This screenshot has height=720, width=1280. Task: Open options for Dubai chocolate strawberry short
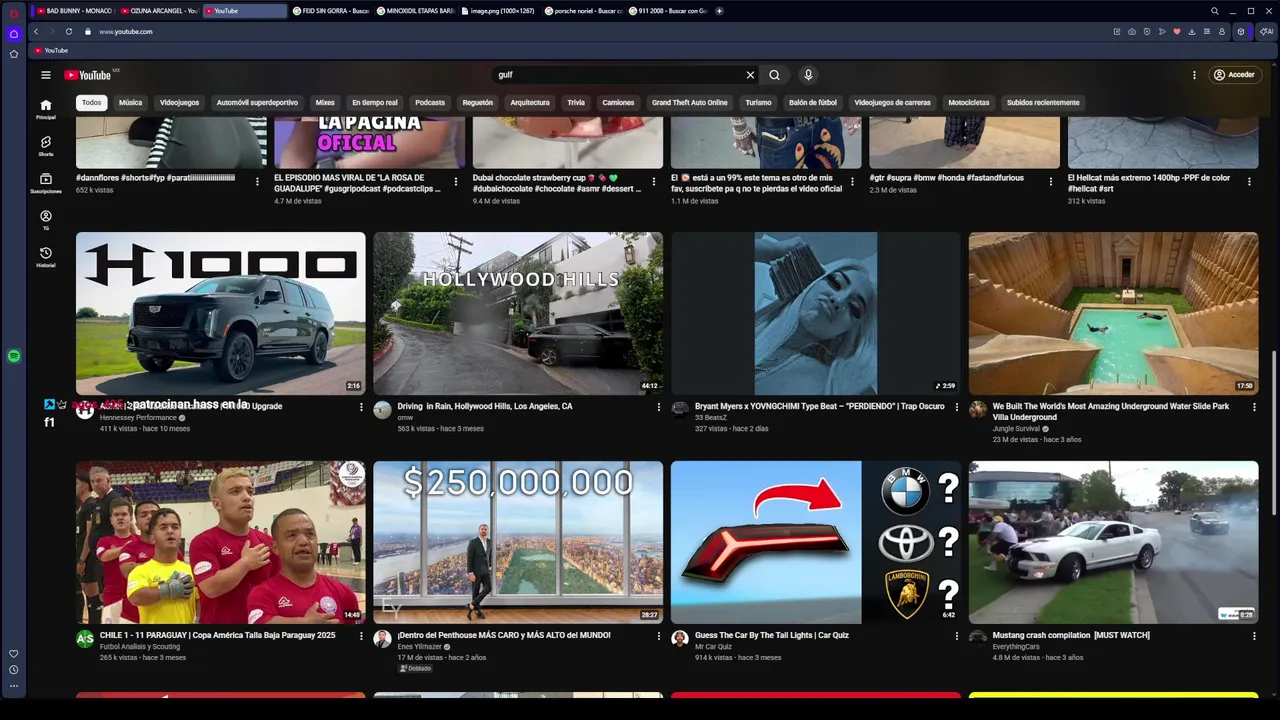[x=654, y=182]
